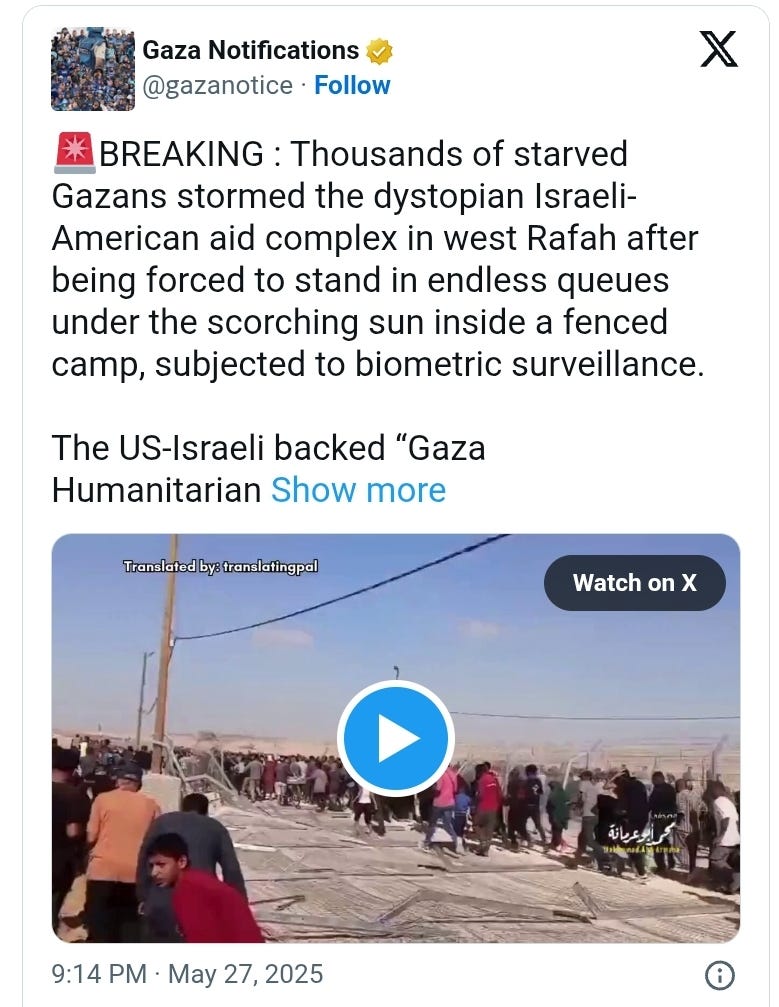Click the red siren emoji icon
This screenshot has width=779, height=1007.
coord(74,153)
